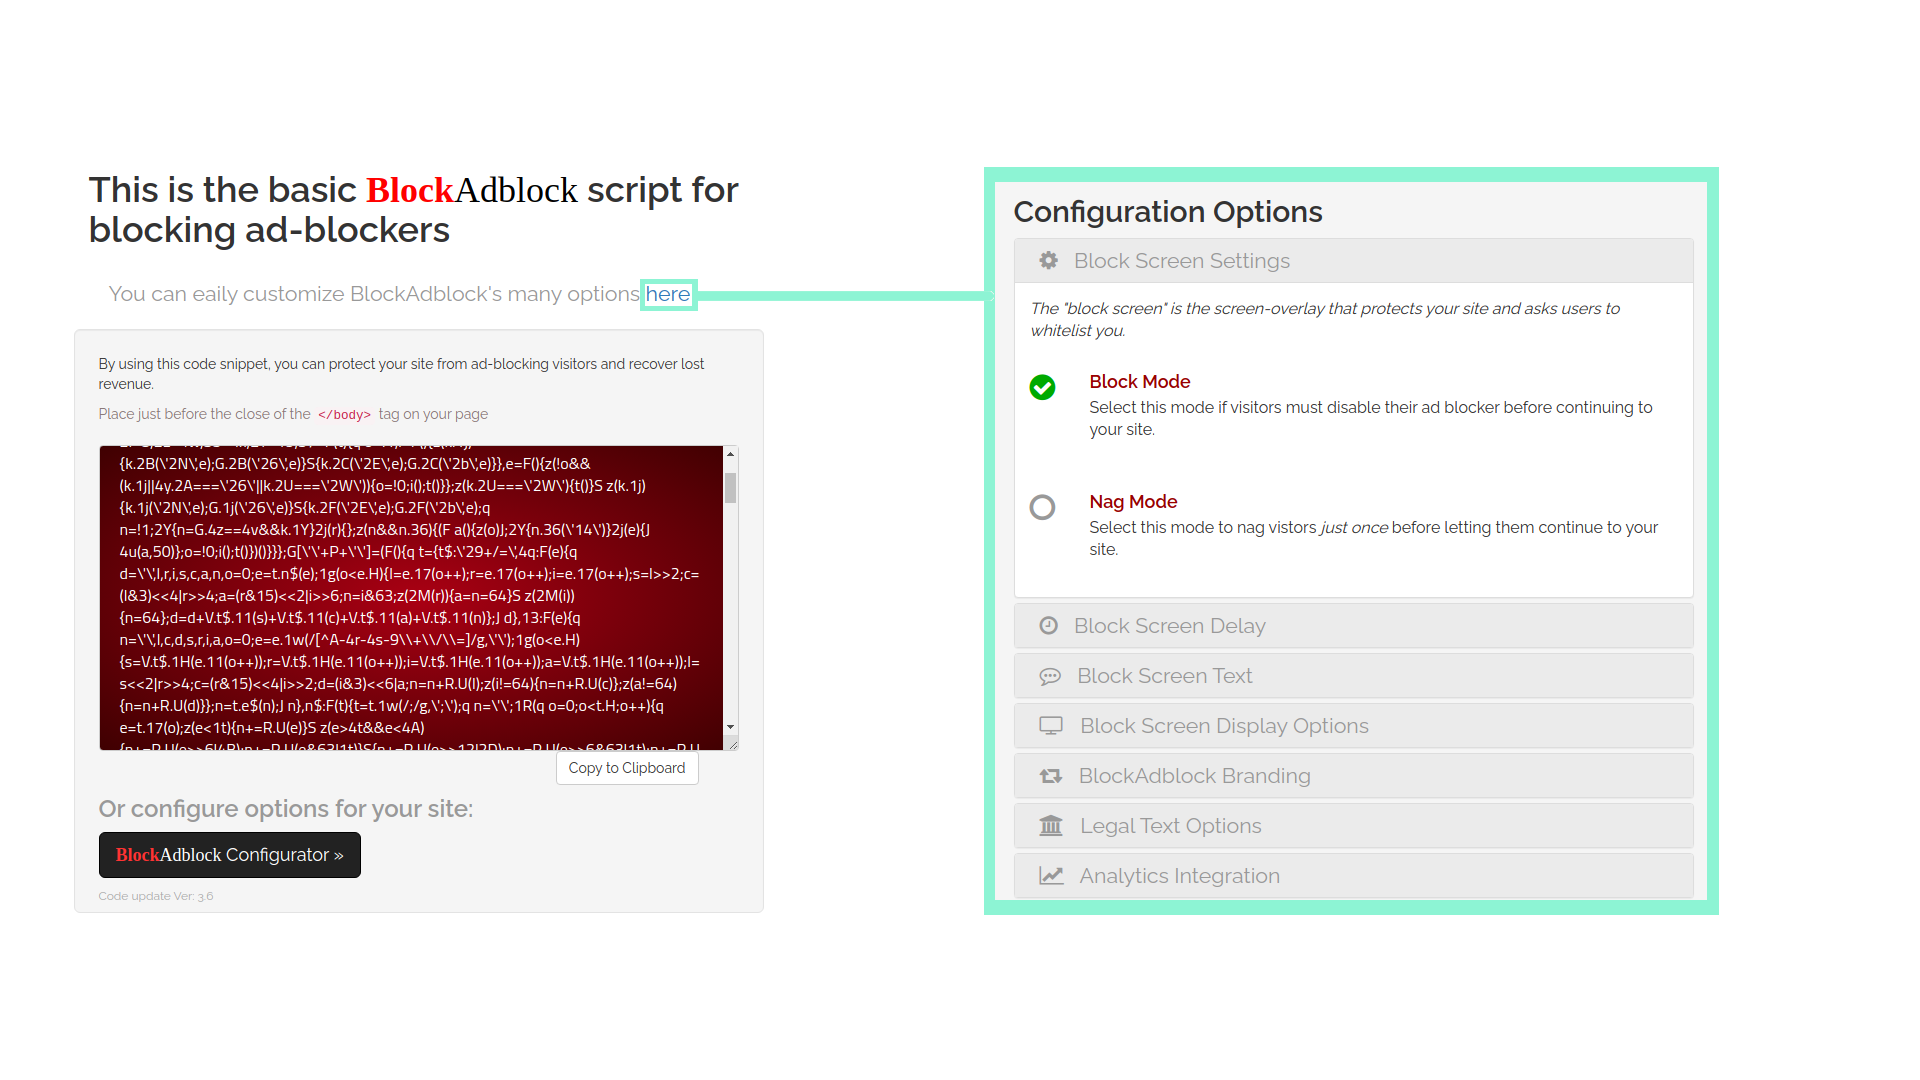Click the code box vertical scrollbar thumb
The height and width of the screenshot is (1080, 1920).
(x=731, y=488)
